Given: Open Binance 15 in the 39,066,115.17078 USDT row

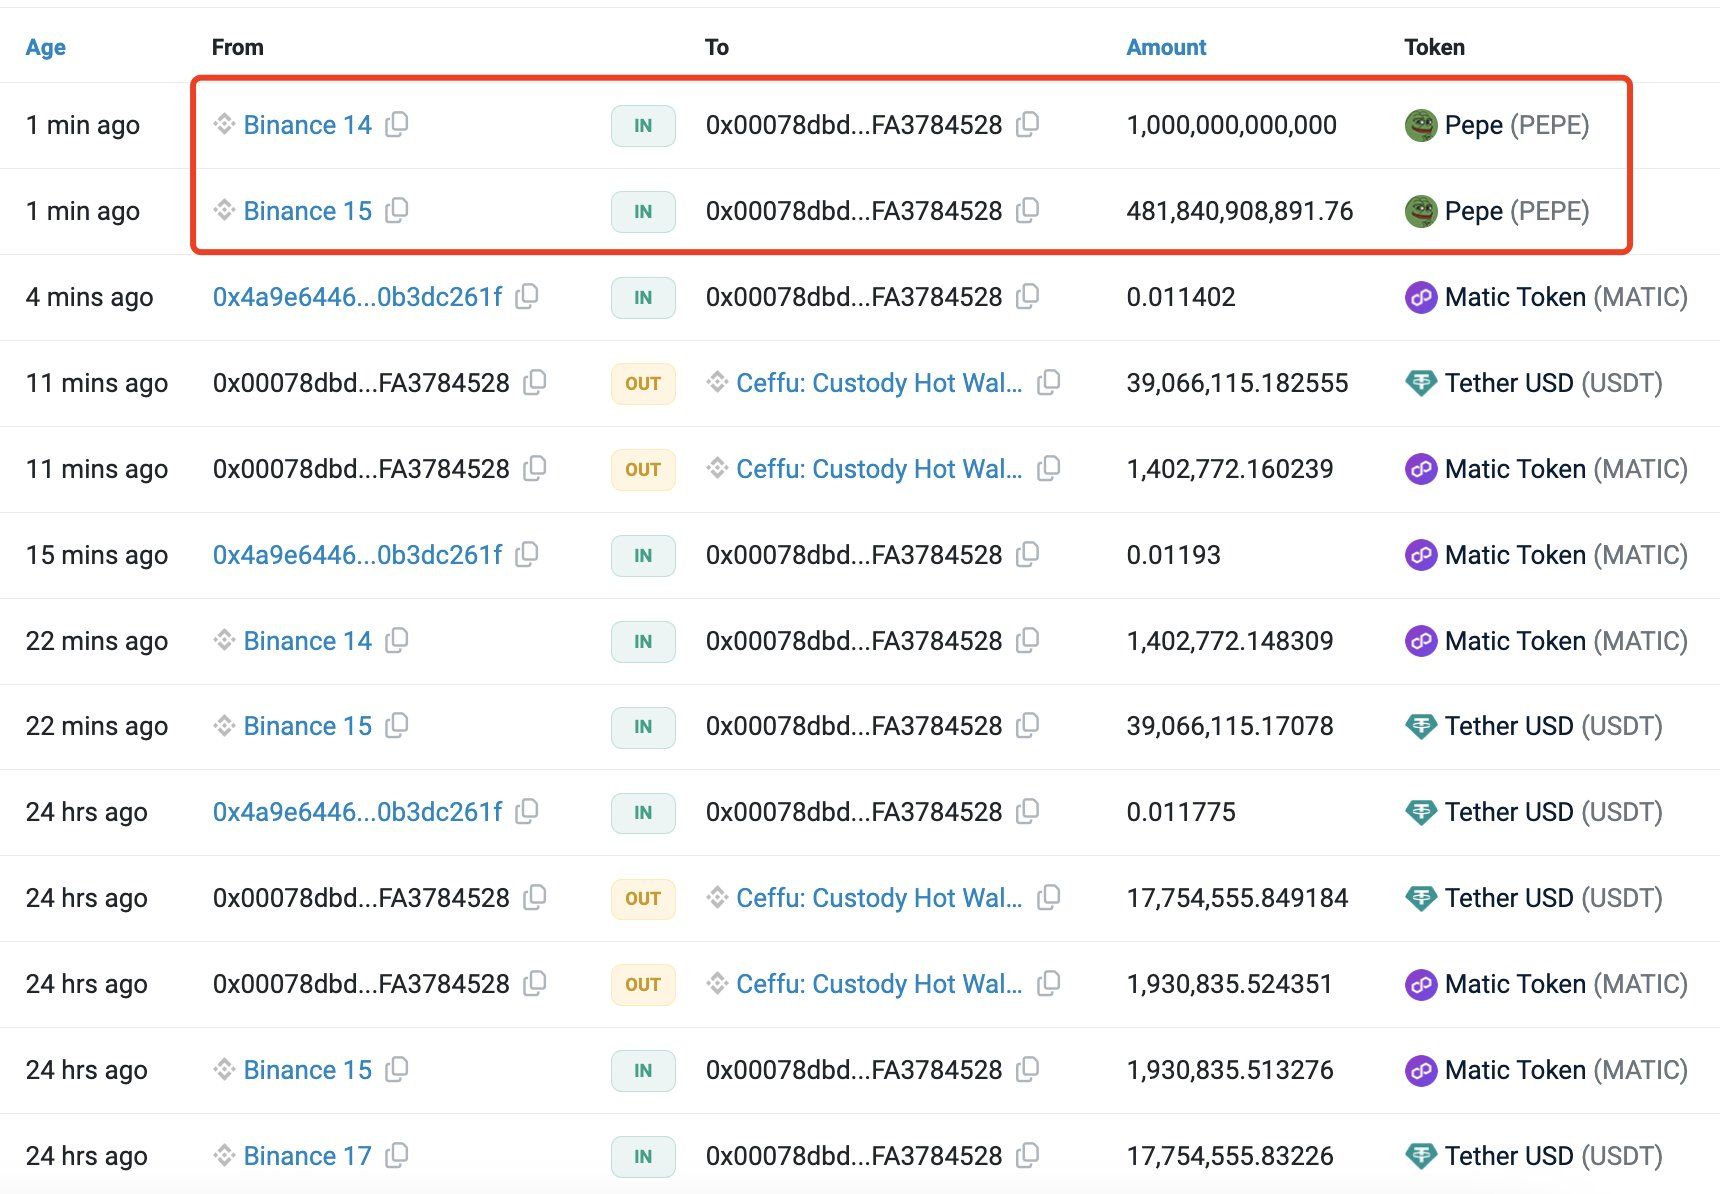Looking at the screenshot, I should click(x=307, y=726).
